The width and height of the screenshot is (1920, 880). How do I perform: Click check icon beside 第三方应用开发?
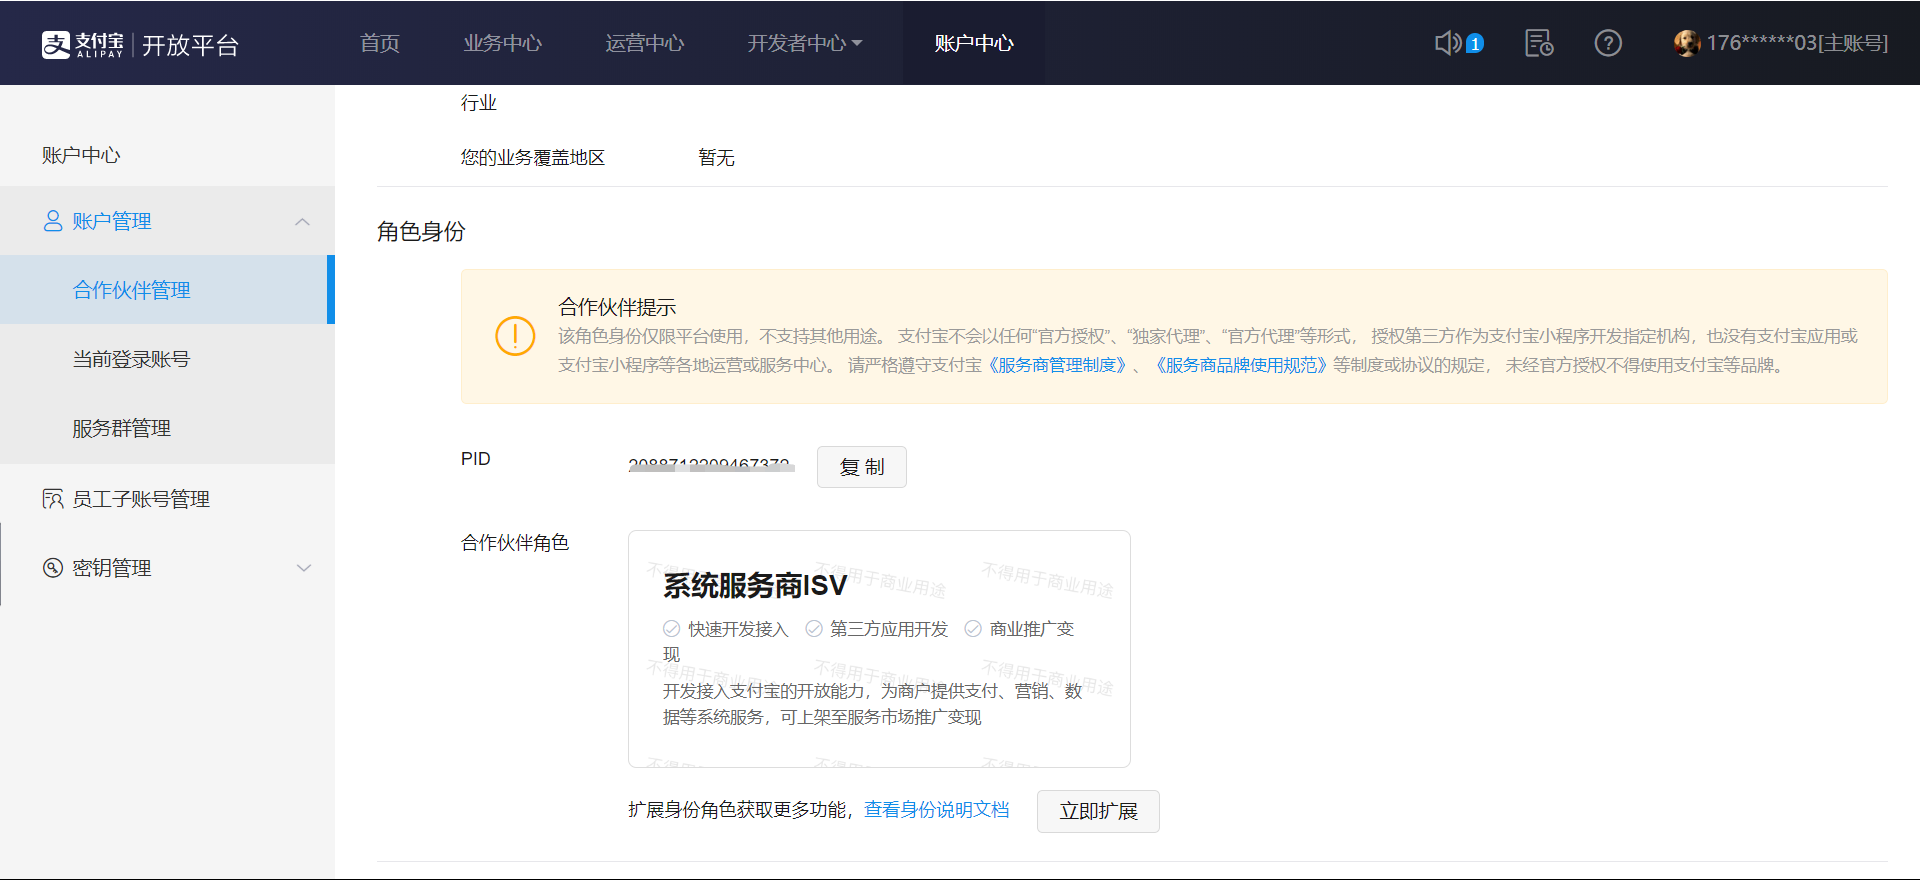pyautogui.click(x=814, y=629)
